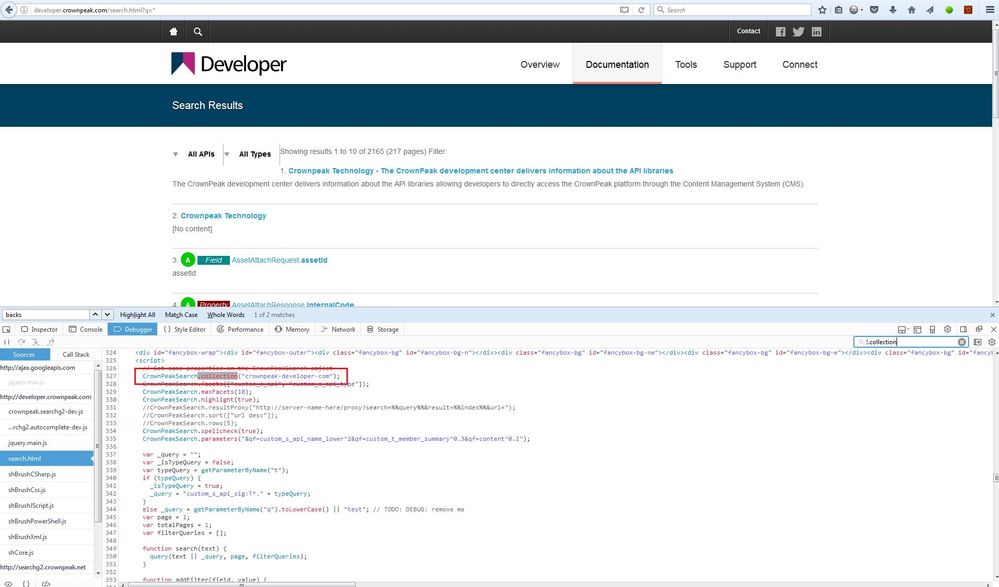Switch to Call Stack pane tab
The width and height of the screenshot is (999, 587).
pyautogui.click(x=76, y=354)
